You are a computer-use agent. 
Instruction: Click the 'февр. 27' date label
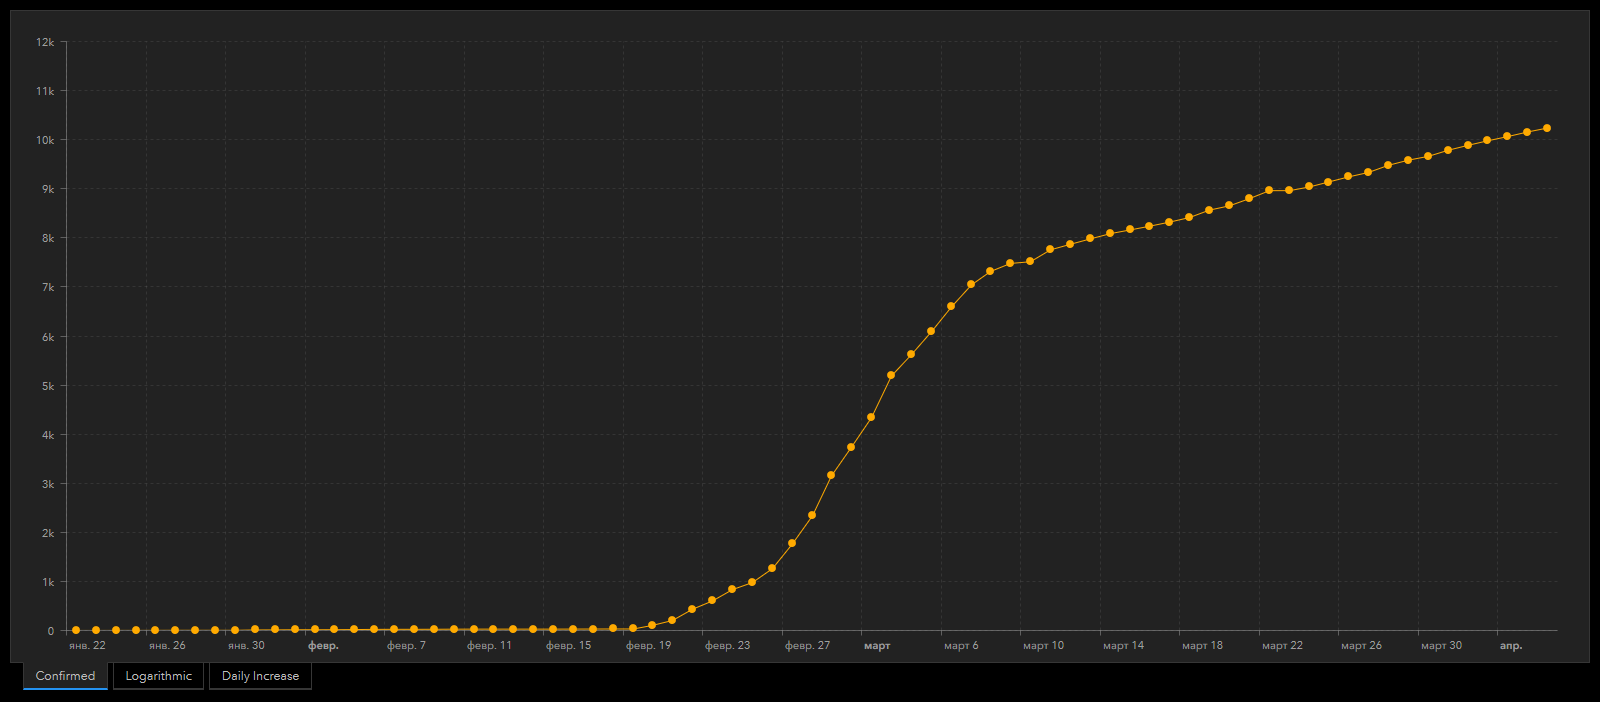pos(807,646)
